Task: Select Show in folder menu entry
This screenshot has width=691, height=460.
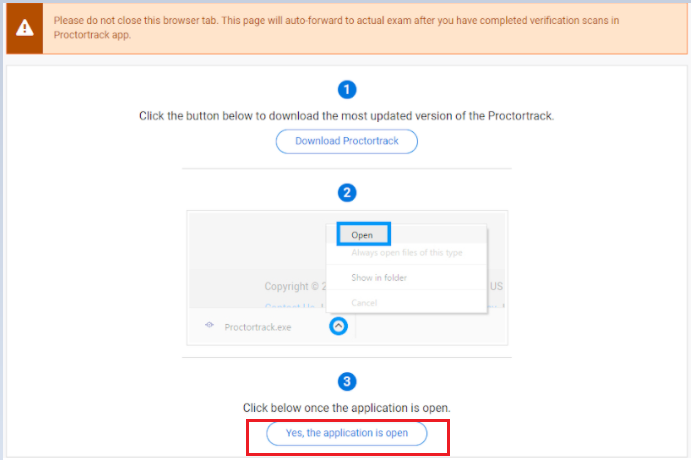Action: 379,278
